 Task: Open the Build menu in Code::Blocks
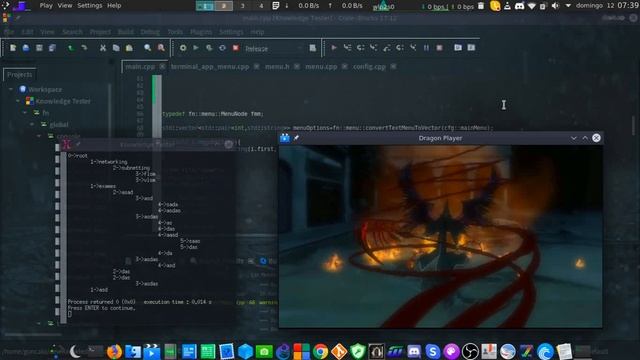[x=125, y=32]
